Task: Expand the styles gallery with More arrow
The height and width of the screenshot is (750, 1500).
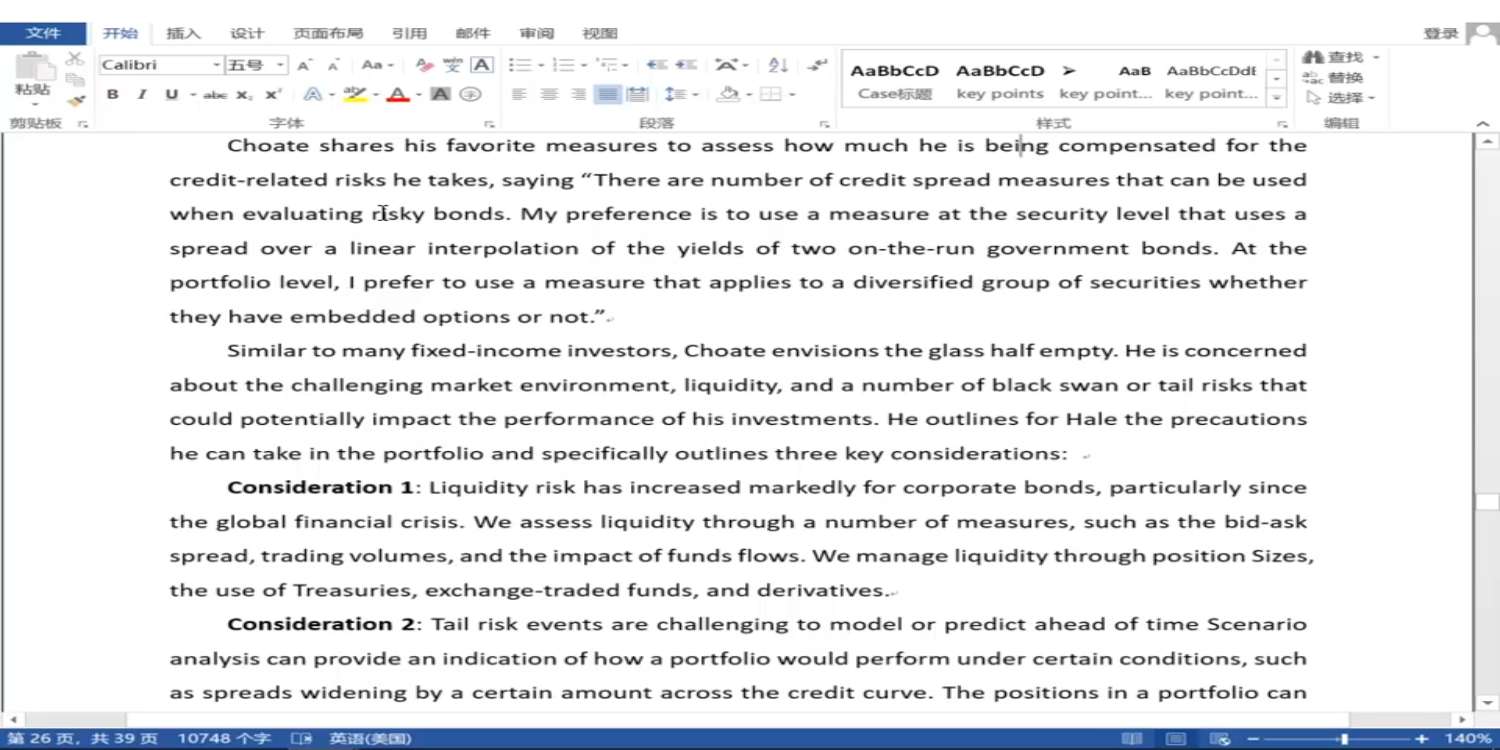Action: pyautogui.click(x=1276, y=98)
